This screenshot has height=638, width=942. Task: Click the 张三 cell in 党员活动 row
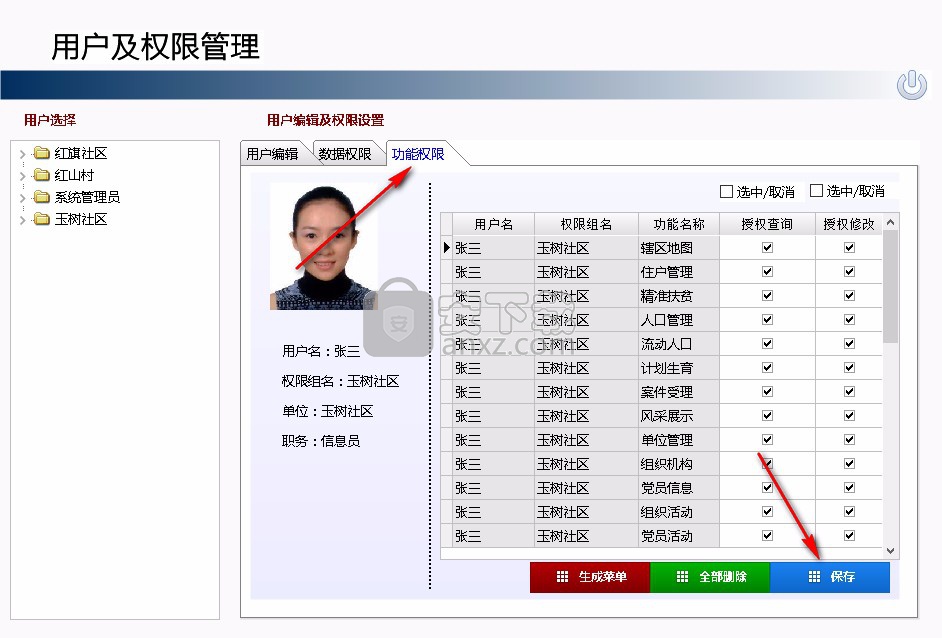(493, 536)
